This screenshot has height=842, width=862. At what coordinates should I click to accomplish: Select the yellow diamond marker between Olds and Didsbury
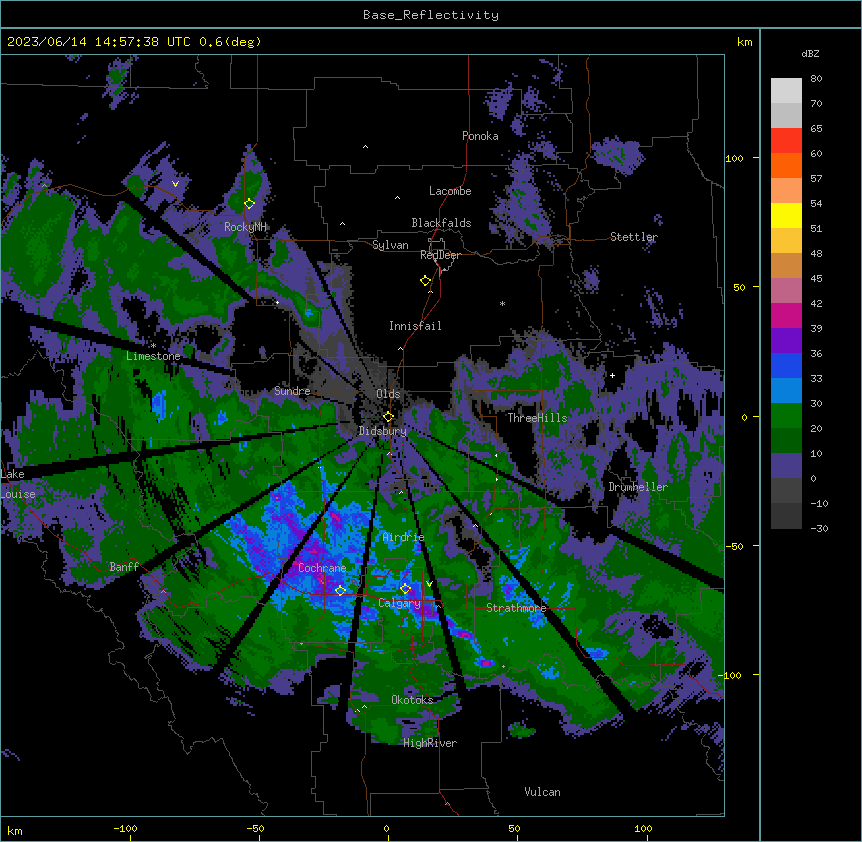388,416
